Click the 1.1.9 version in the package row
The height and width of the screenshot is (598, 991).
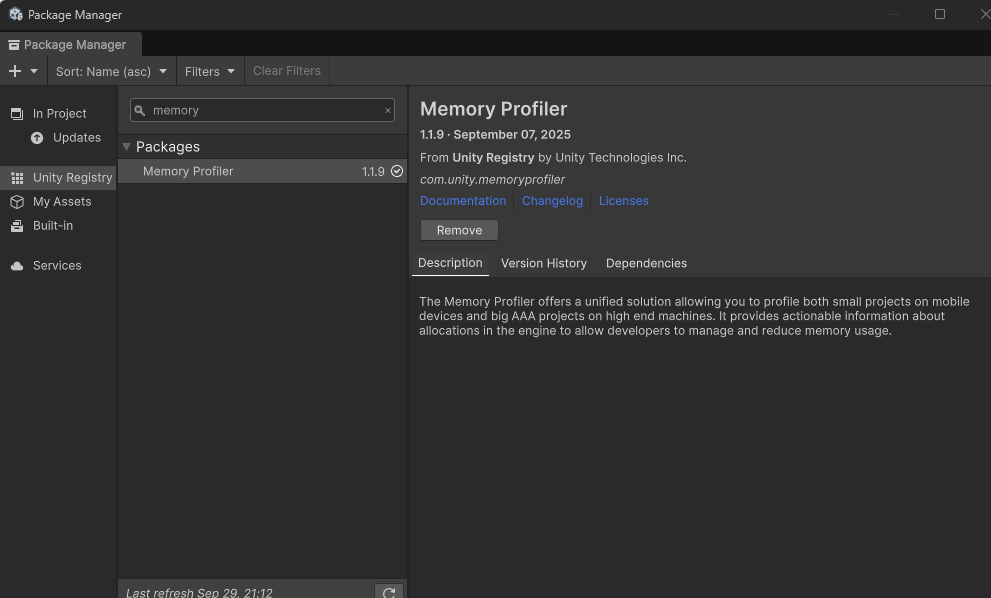click(x=373, y=171)
